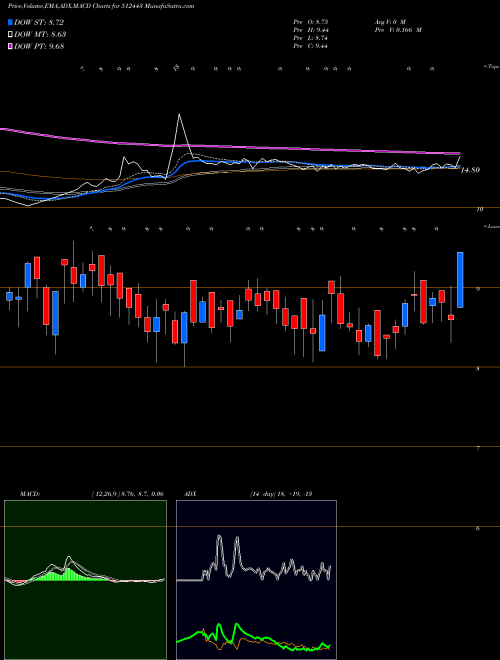
Task: Click the 'Pre C: 9.44' value
Action: pyautogui.click(x=311, y=46)
